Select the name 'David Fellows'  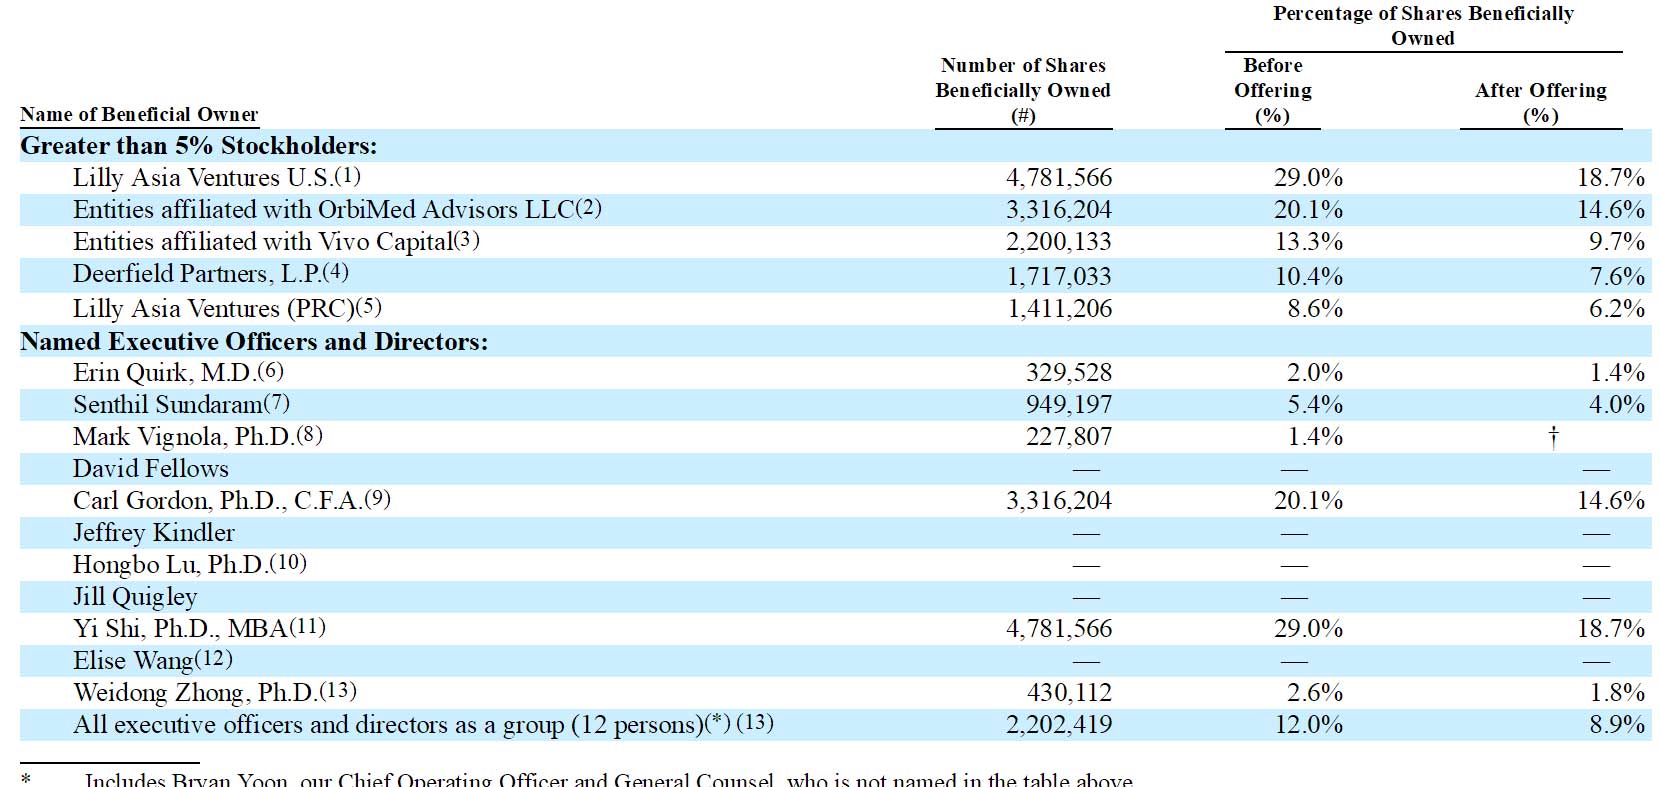[151, 468]
